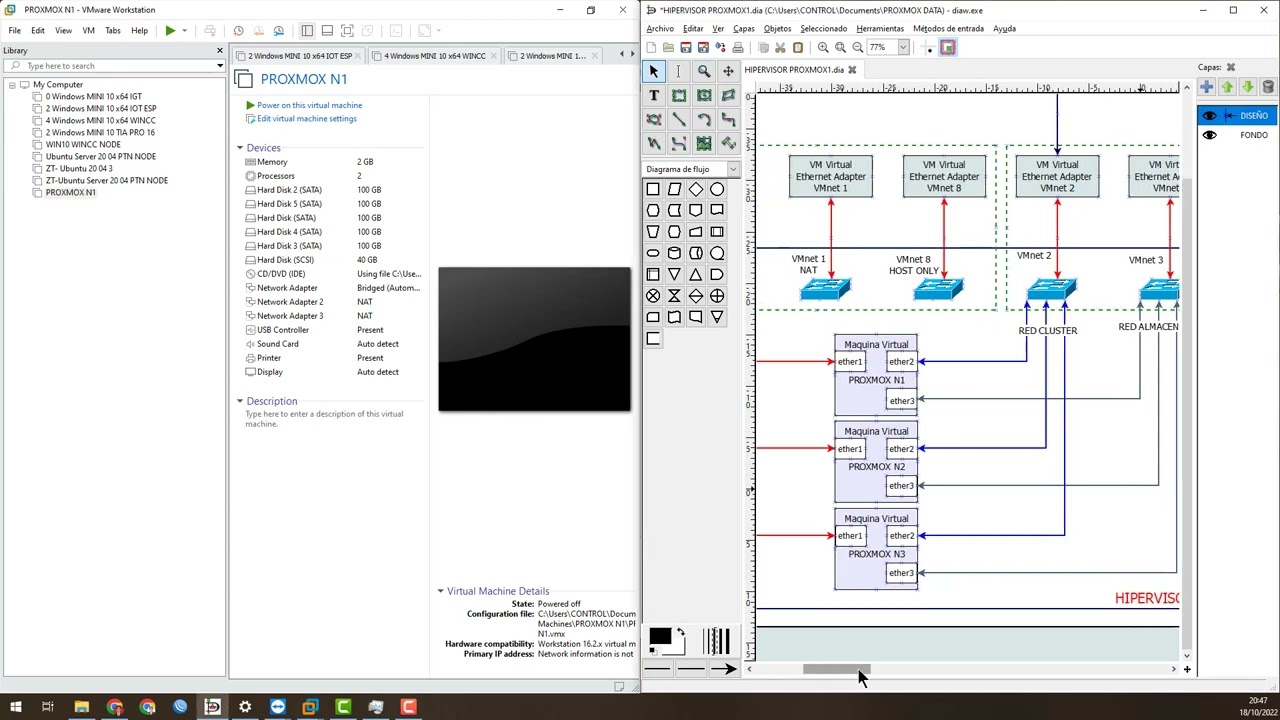1280x720 pixels.
Task: Click Dia foreground/background color swatch
Action: pos(667,640)
